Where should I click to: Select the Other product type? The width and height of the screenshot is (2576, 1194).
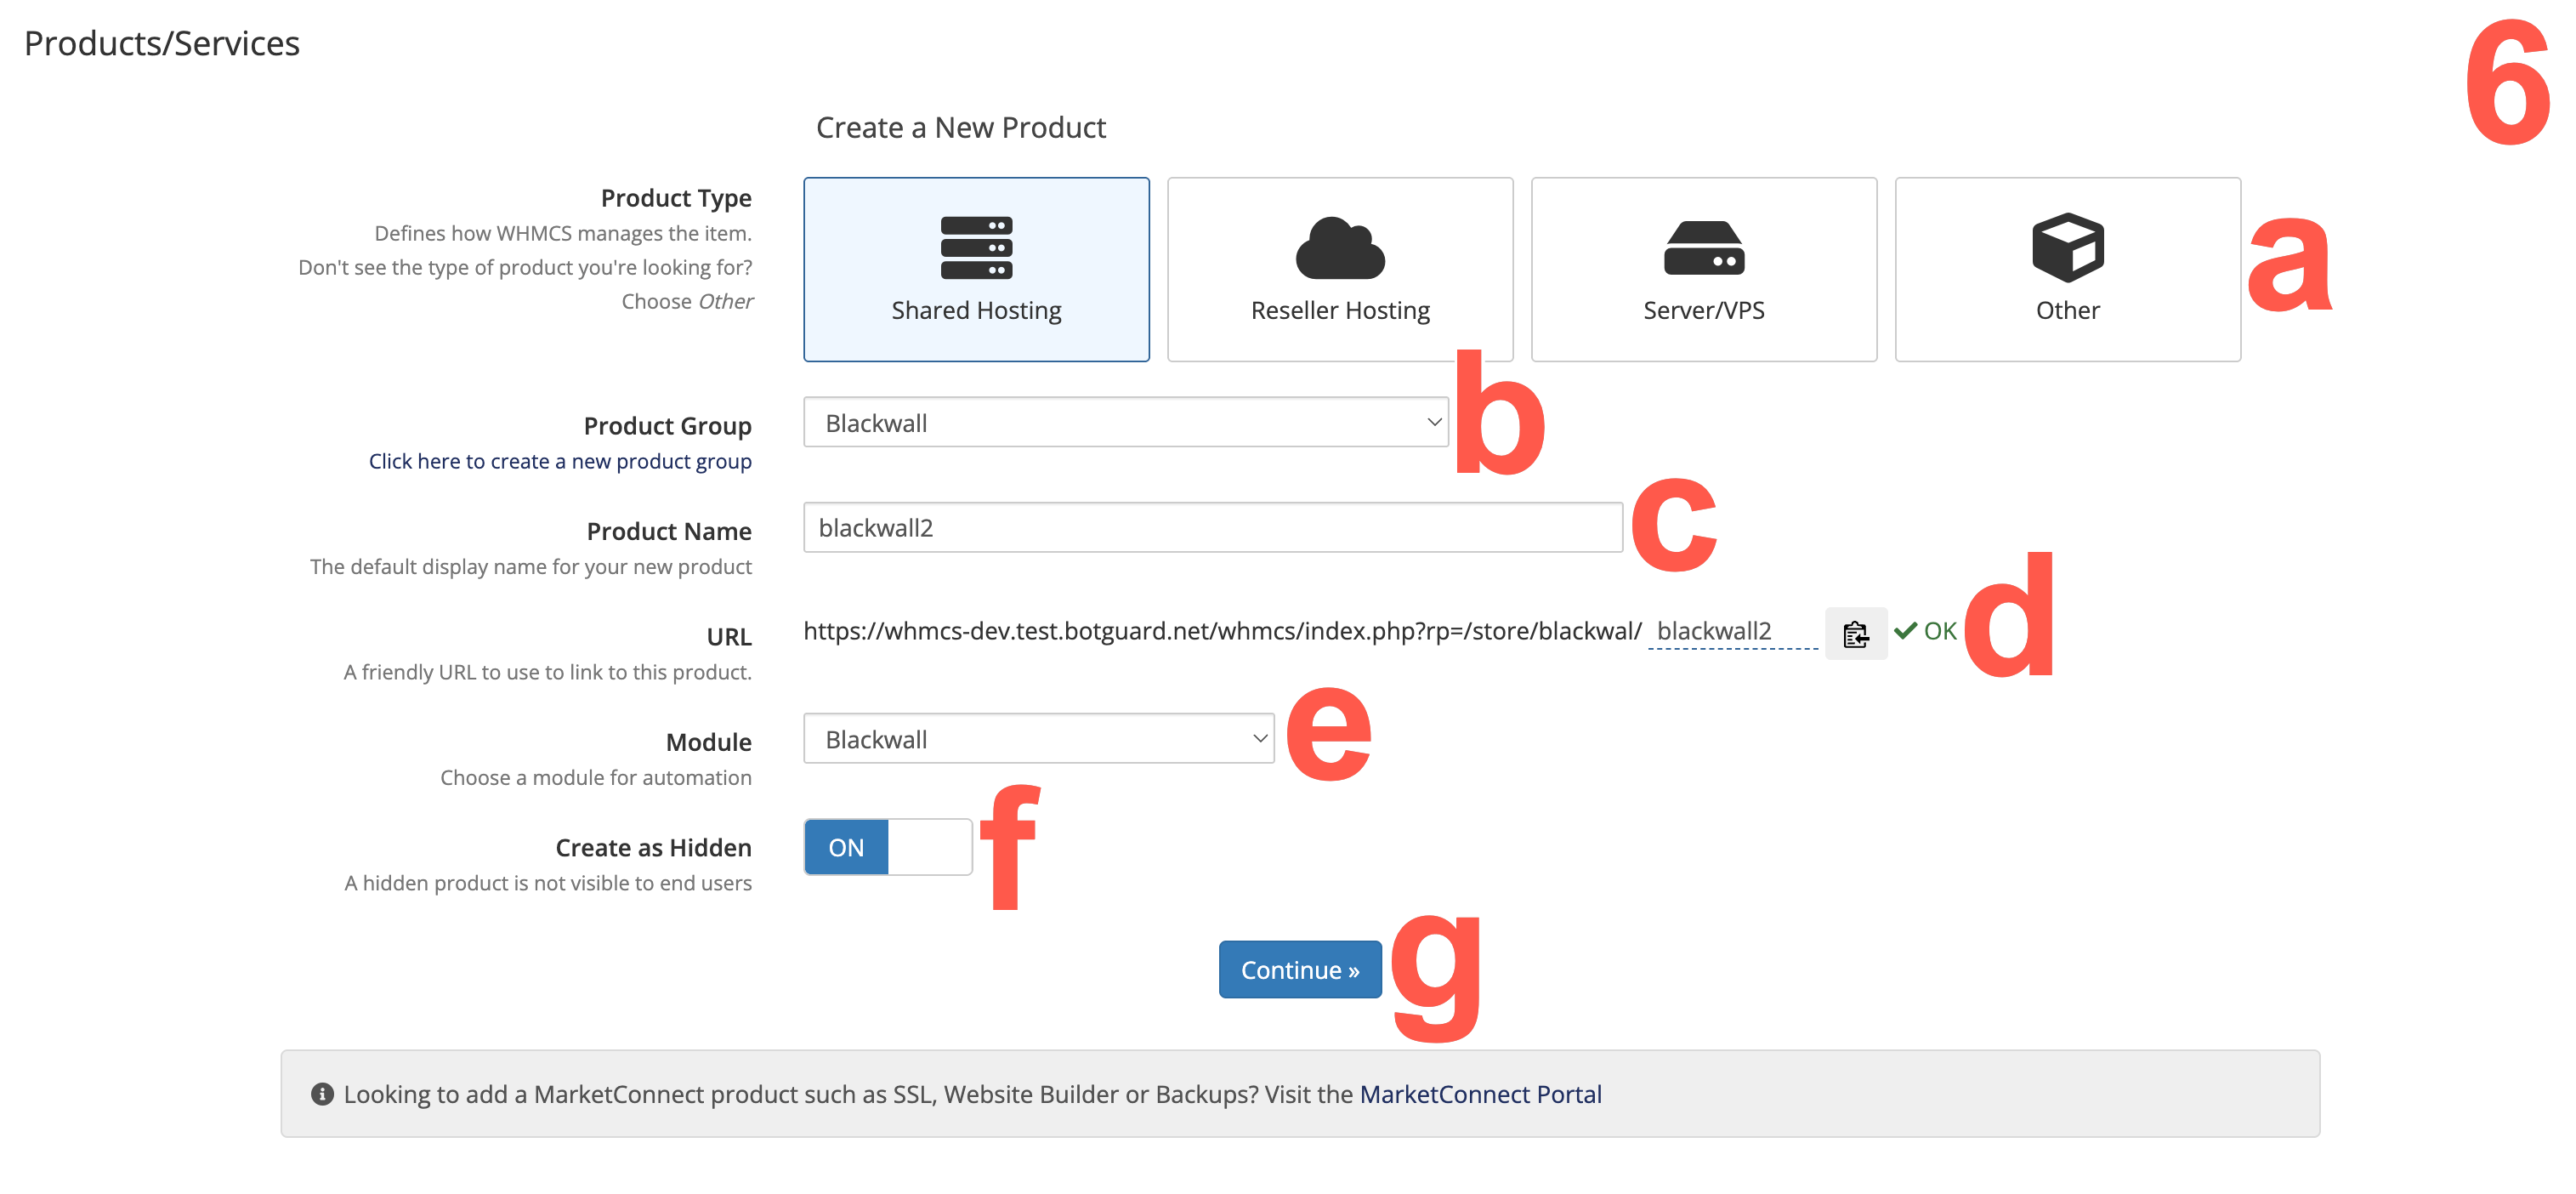[2067, 269]
